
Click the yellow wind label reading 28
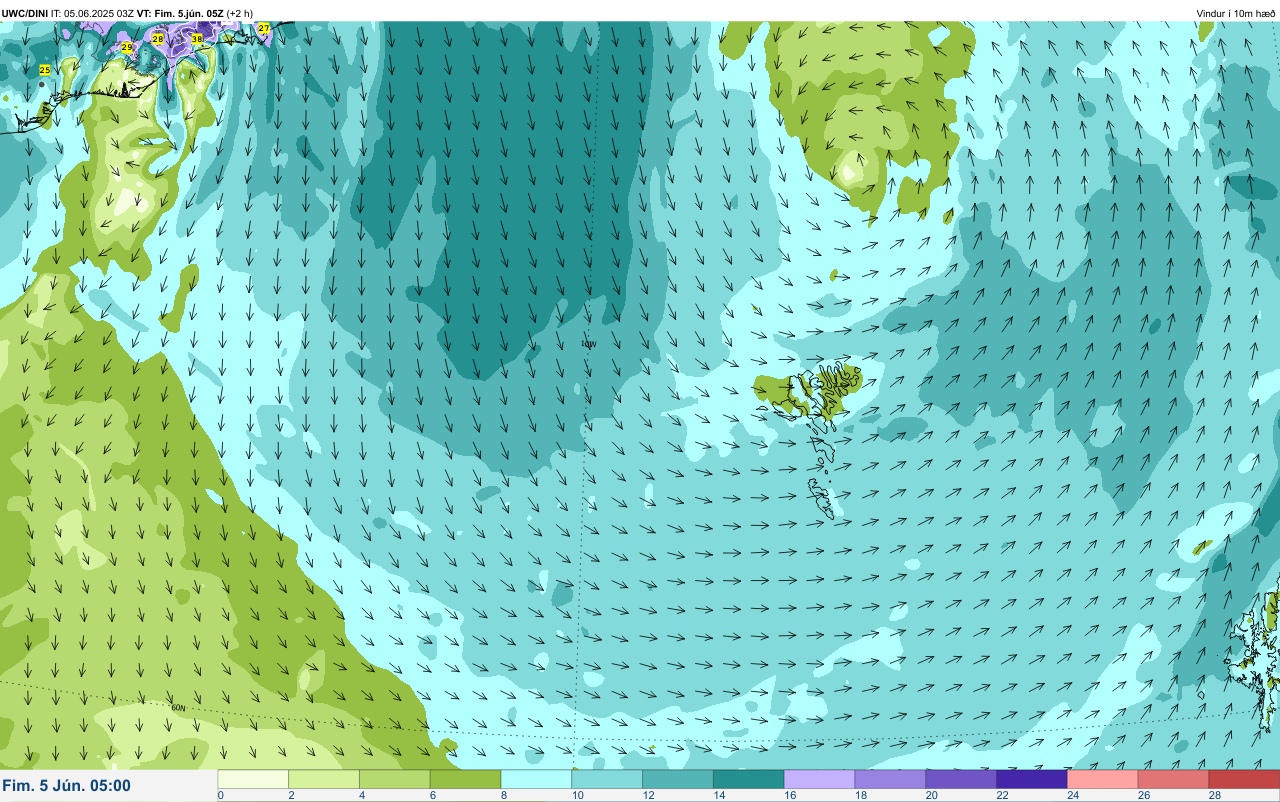158,38
